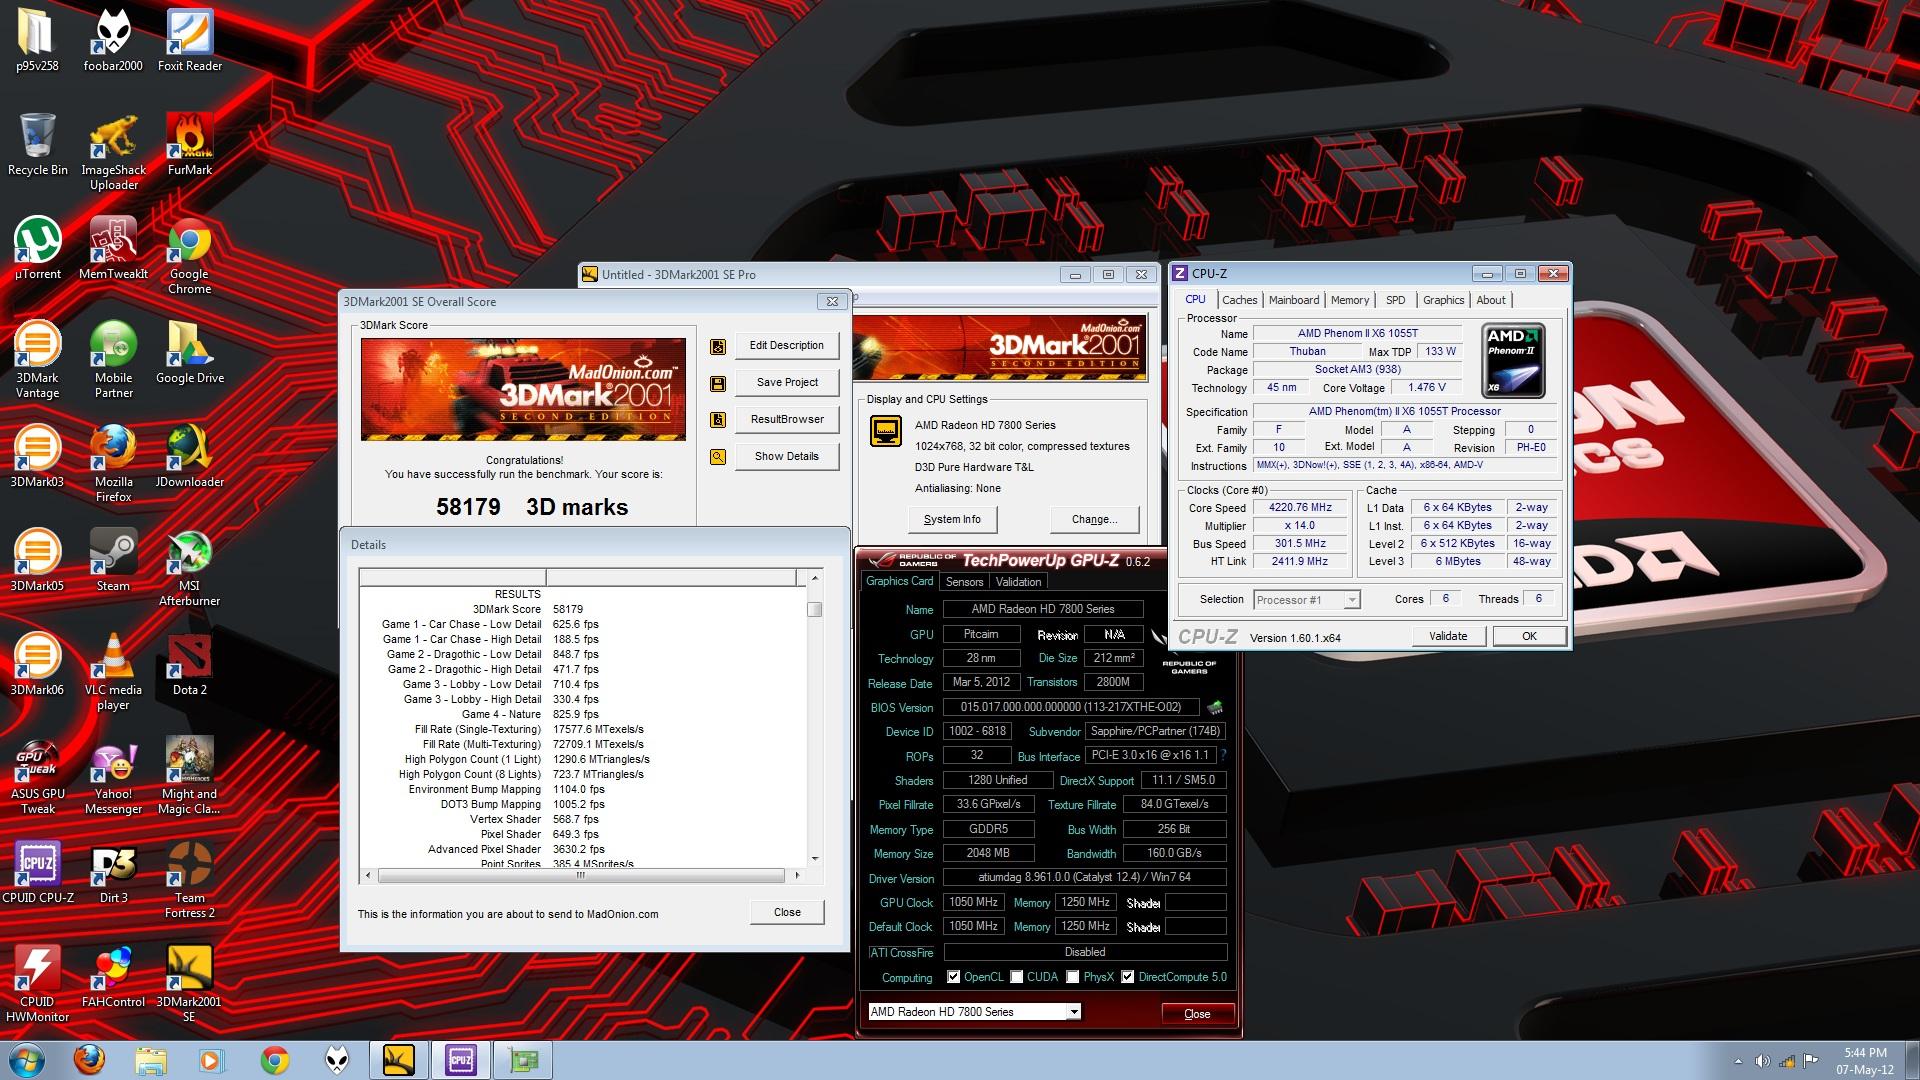Open the p95v258 folder on desktop

coord(37,40)
